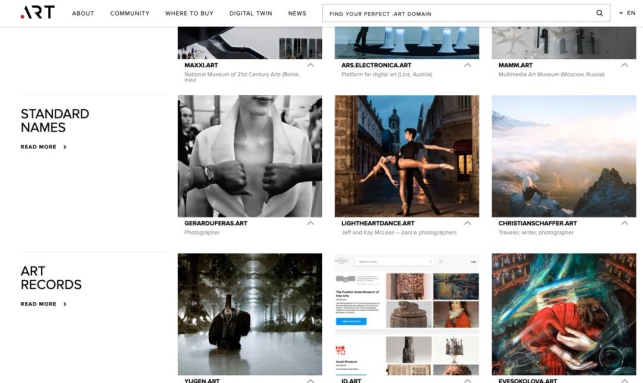Toggle the LIGHTHEARTDANCE.ART card chevron
The width and height of the screenshot is (643, 383).
tap(467, 223)
